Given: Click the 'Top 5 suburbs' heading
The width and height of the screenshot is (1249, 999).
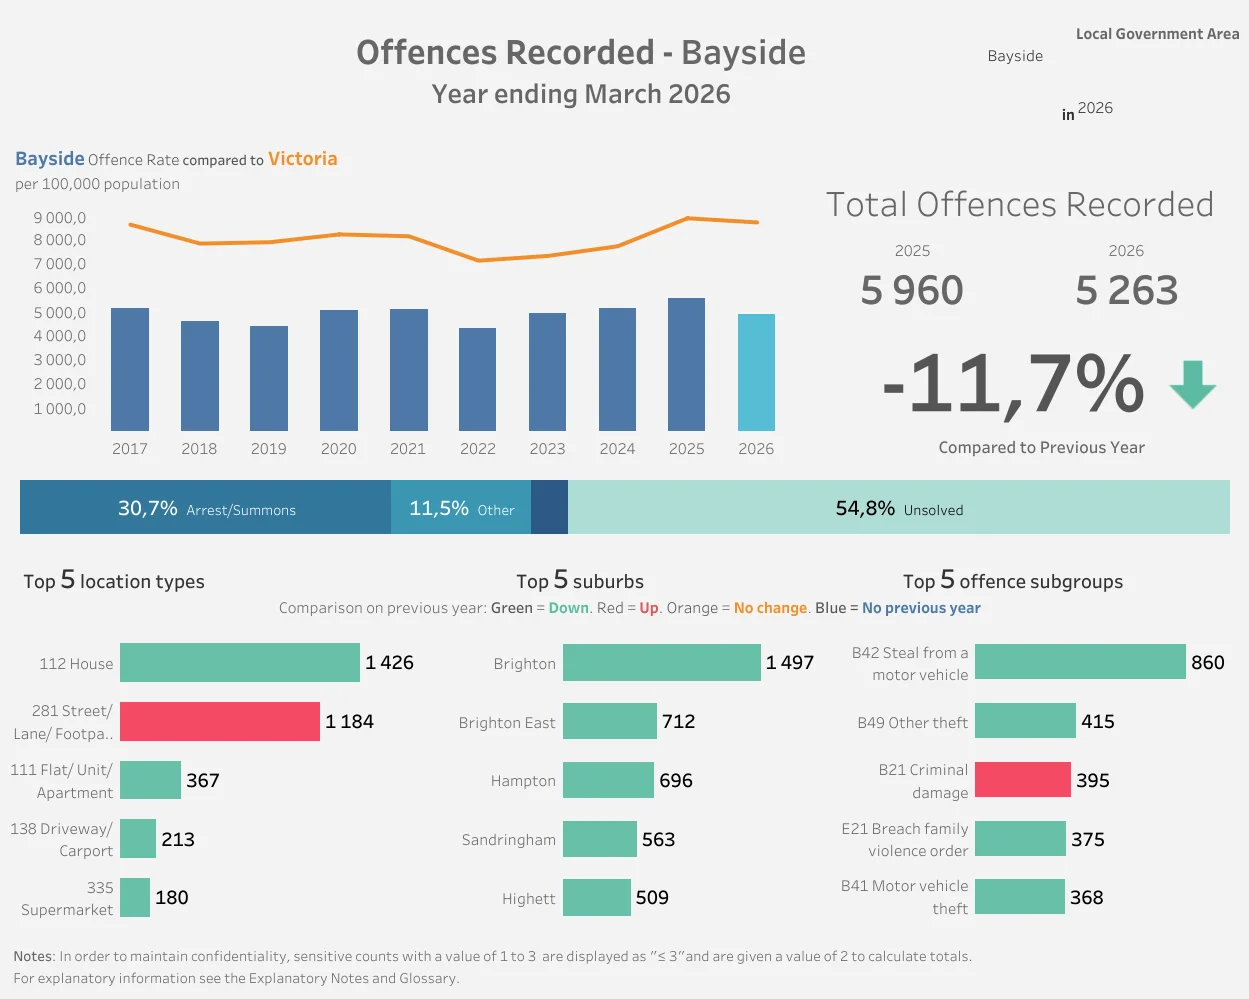Looking at the screenshot, I should [580, 580].
